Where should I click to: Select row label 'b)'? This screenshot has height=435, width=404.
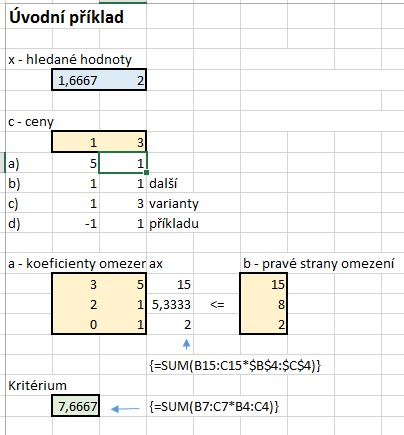(14, 184)
